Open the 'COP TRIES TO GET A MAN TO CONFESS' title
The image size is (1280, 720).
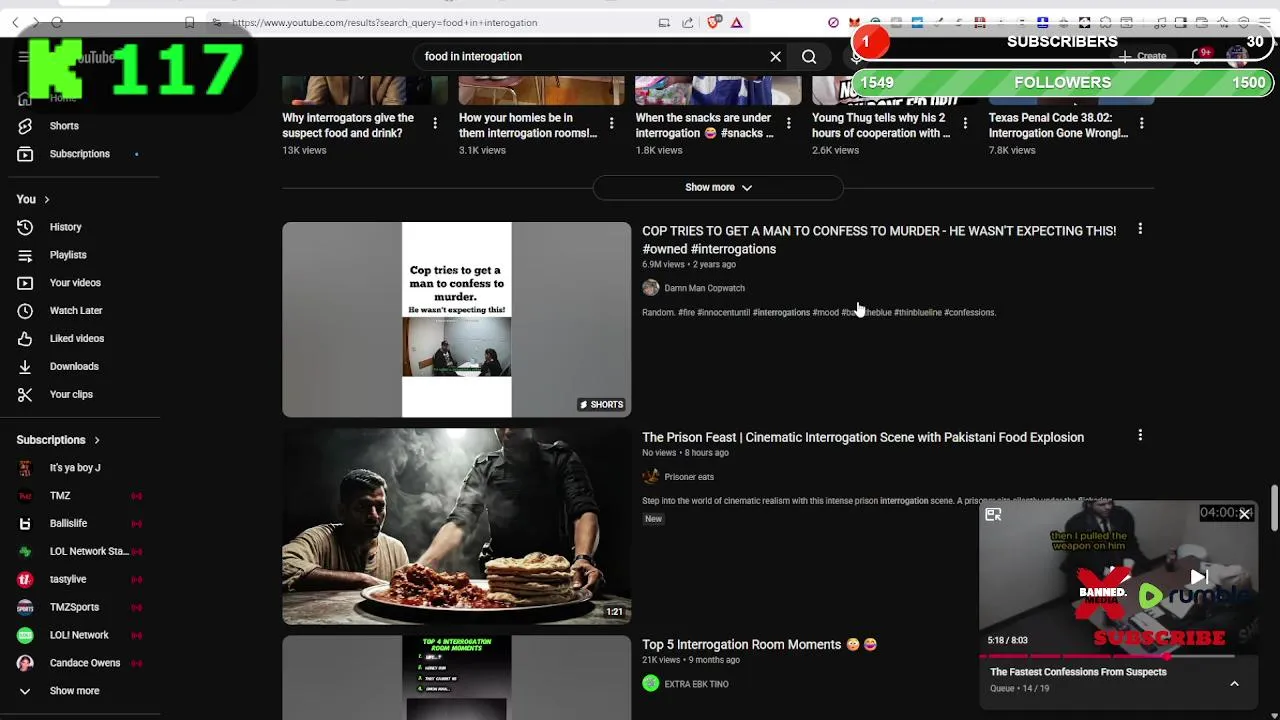tap(879, 240)
